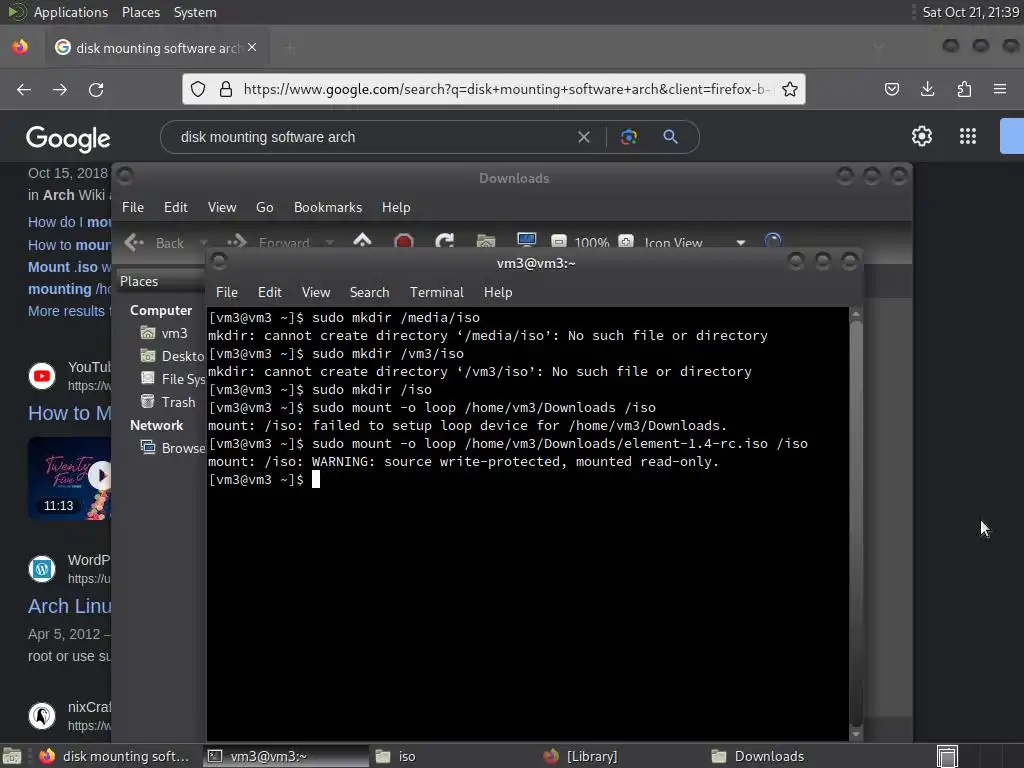Select Browse Network in Places sidebar

click(172, 448)
